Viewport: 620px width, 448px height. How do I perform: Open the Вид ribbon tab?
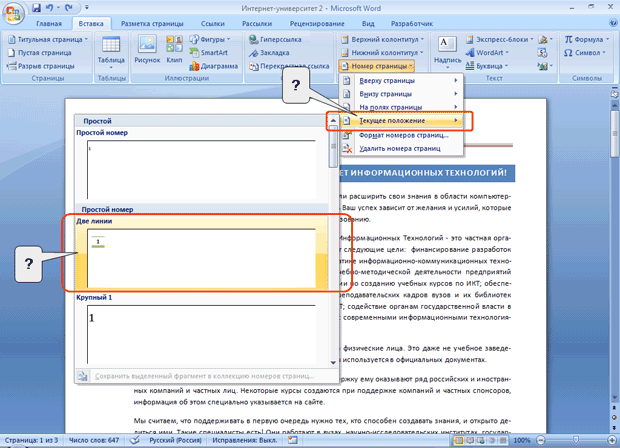click(368, 24)
